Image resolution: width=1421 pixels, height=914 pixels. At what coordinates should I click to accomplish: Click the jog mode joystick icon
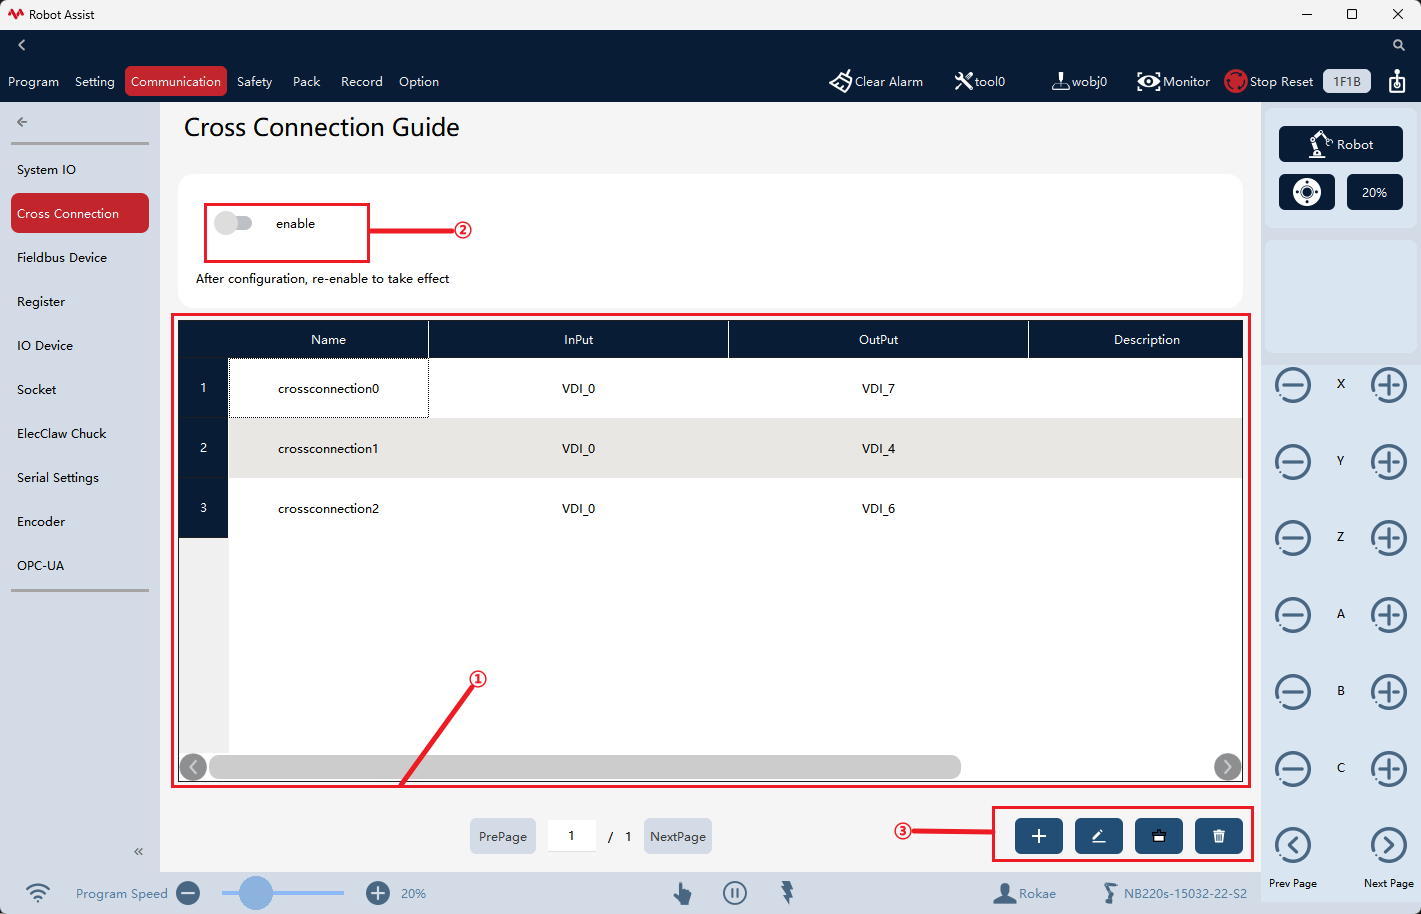click(x=1307, y=192)
